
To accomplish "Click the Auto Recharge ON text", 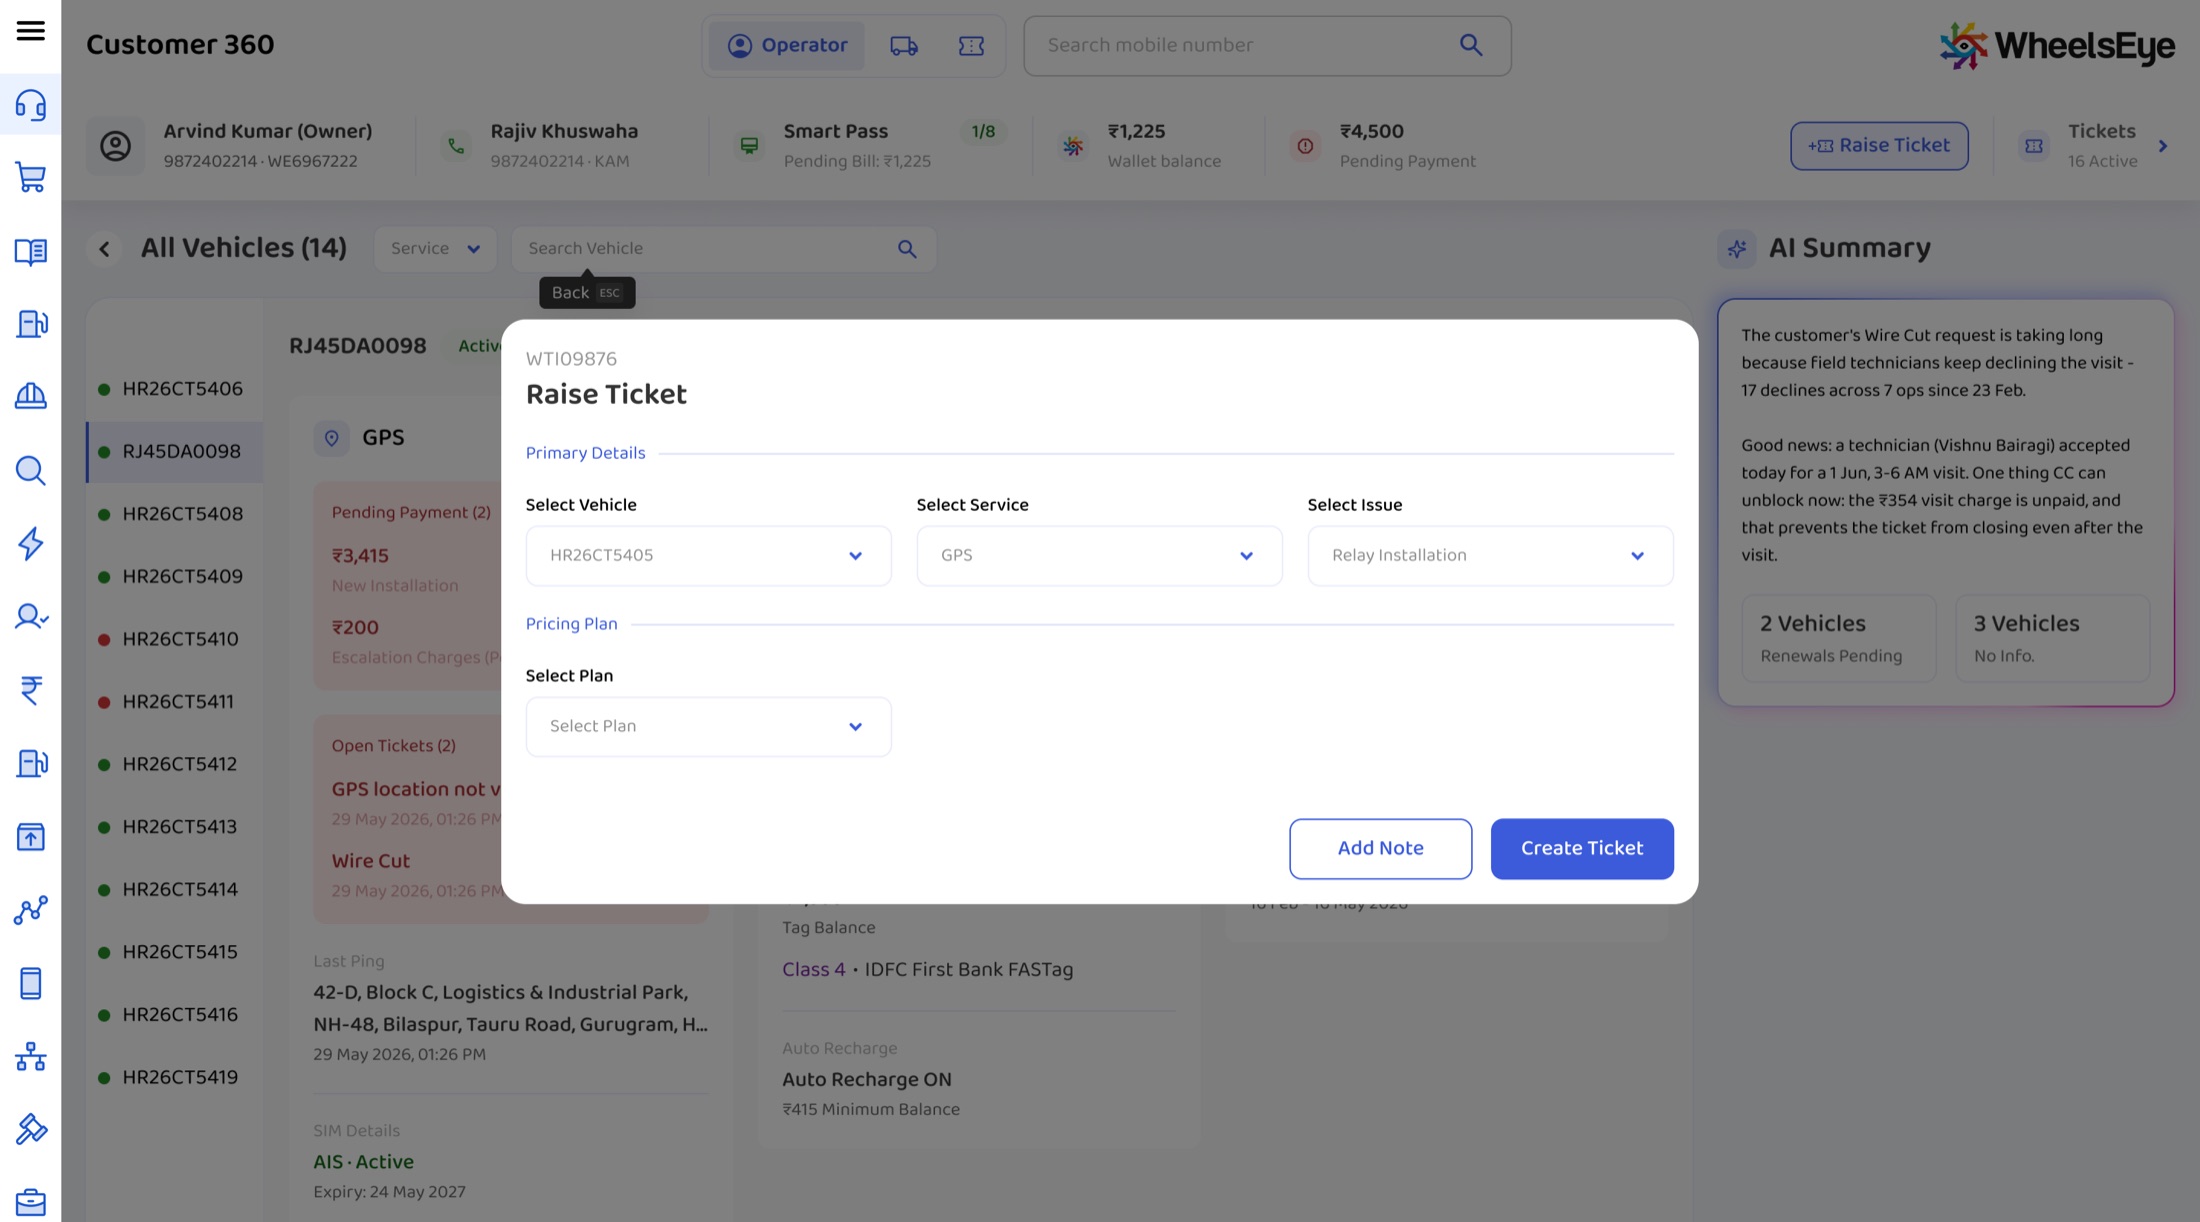I will click(867, 1080).
